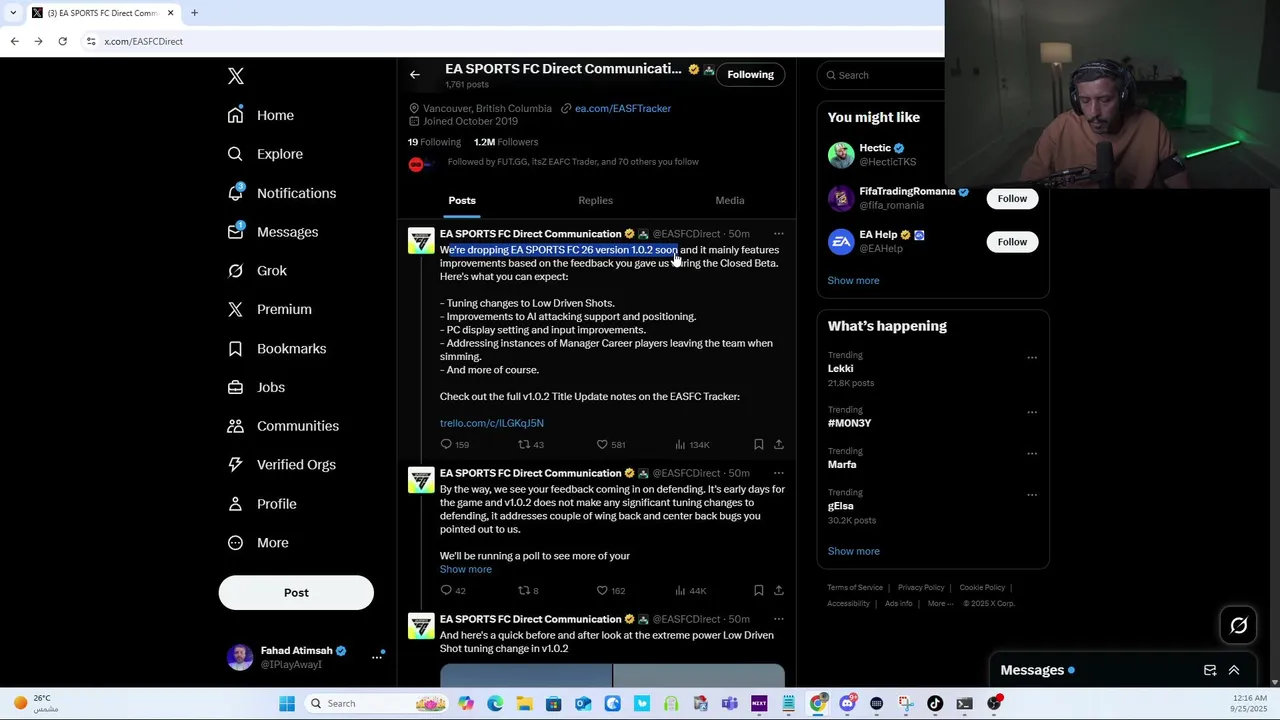This screenshot has width=1280, height=720.
Task: Click the Following button on profile
Action: (x=750, y=75)
